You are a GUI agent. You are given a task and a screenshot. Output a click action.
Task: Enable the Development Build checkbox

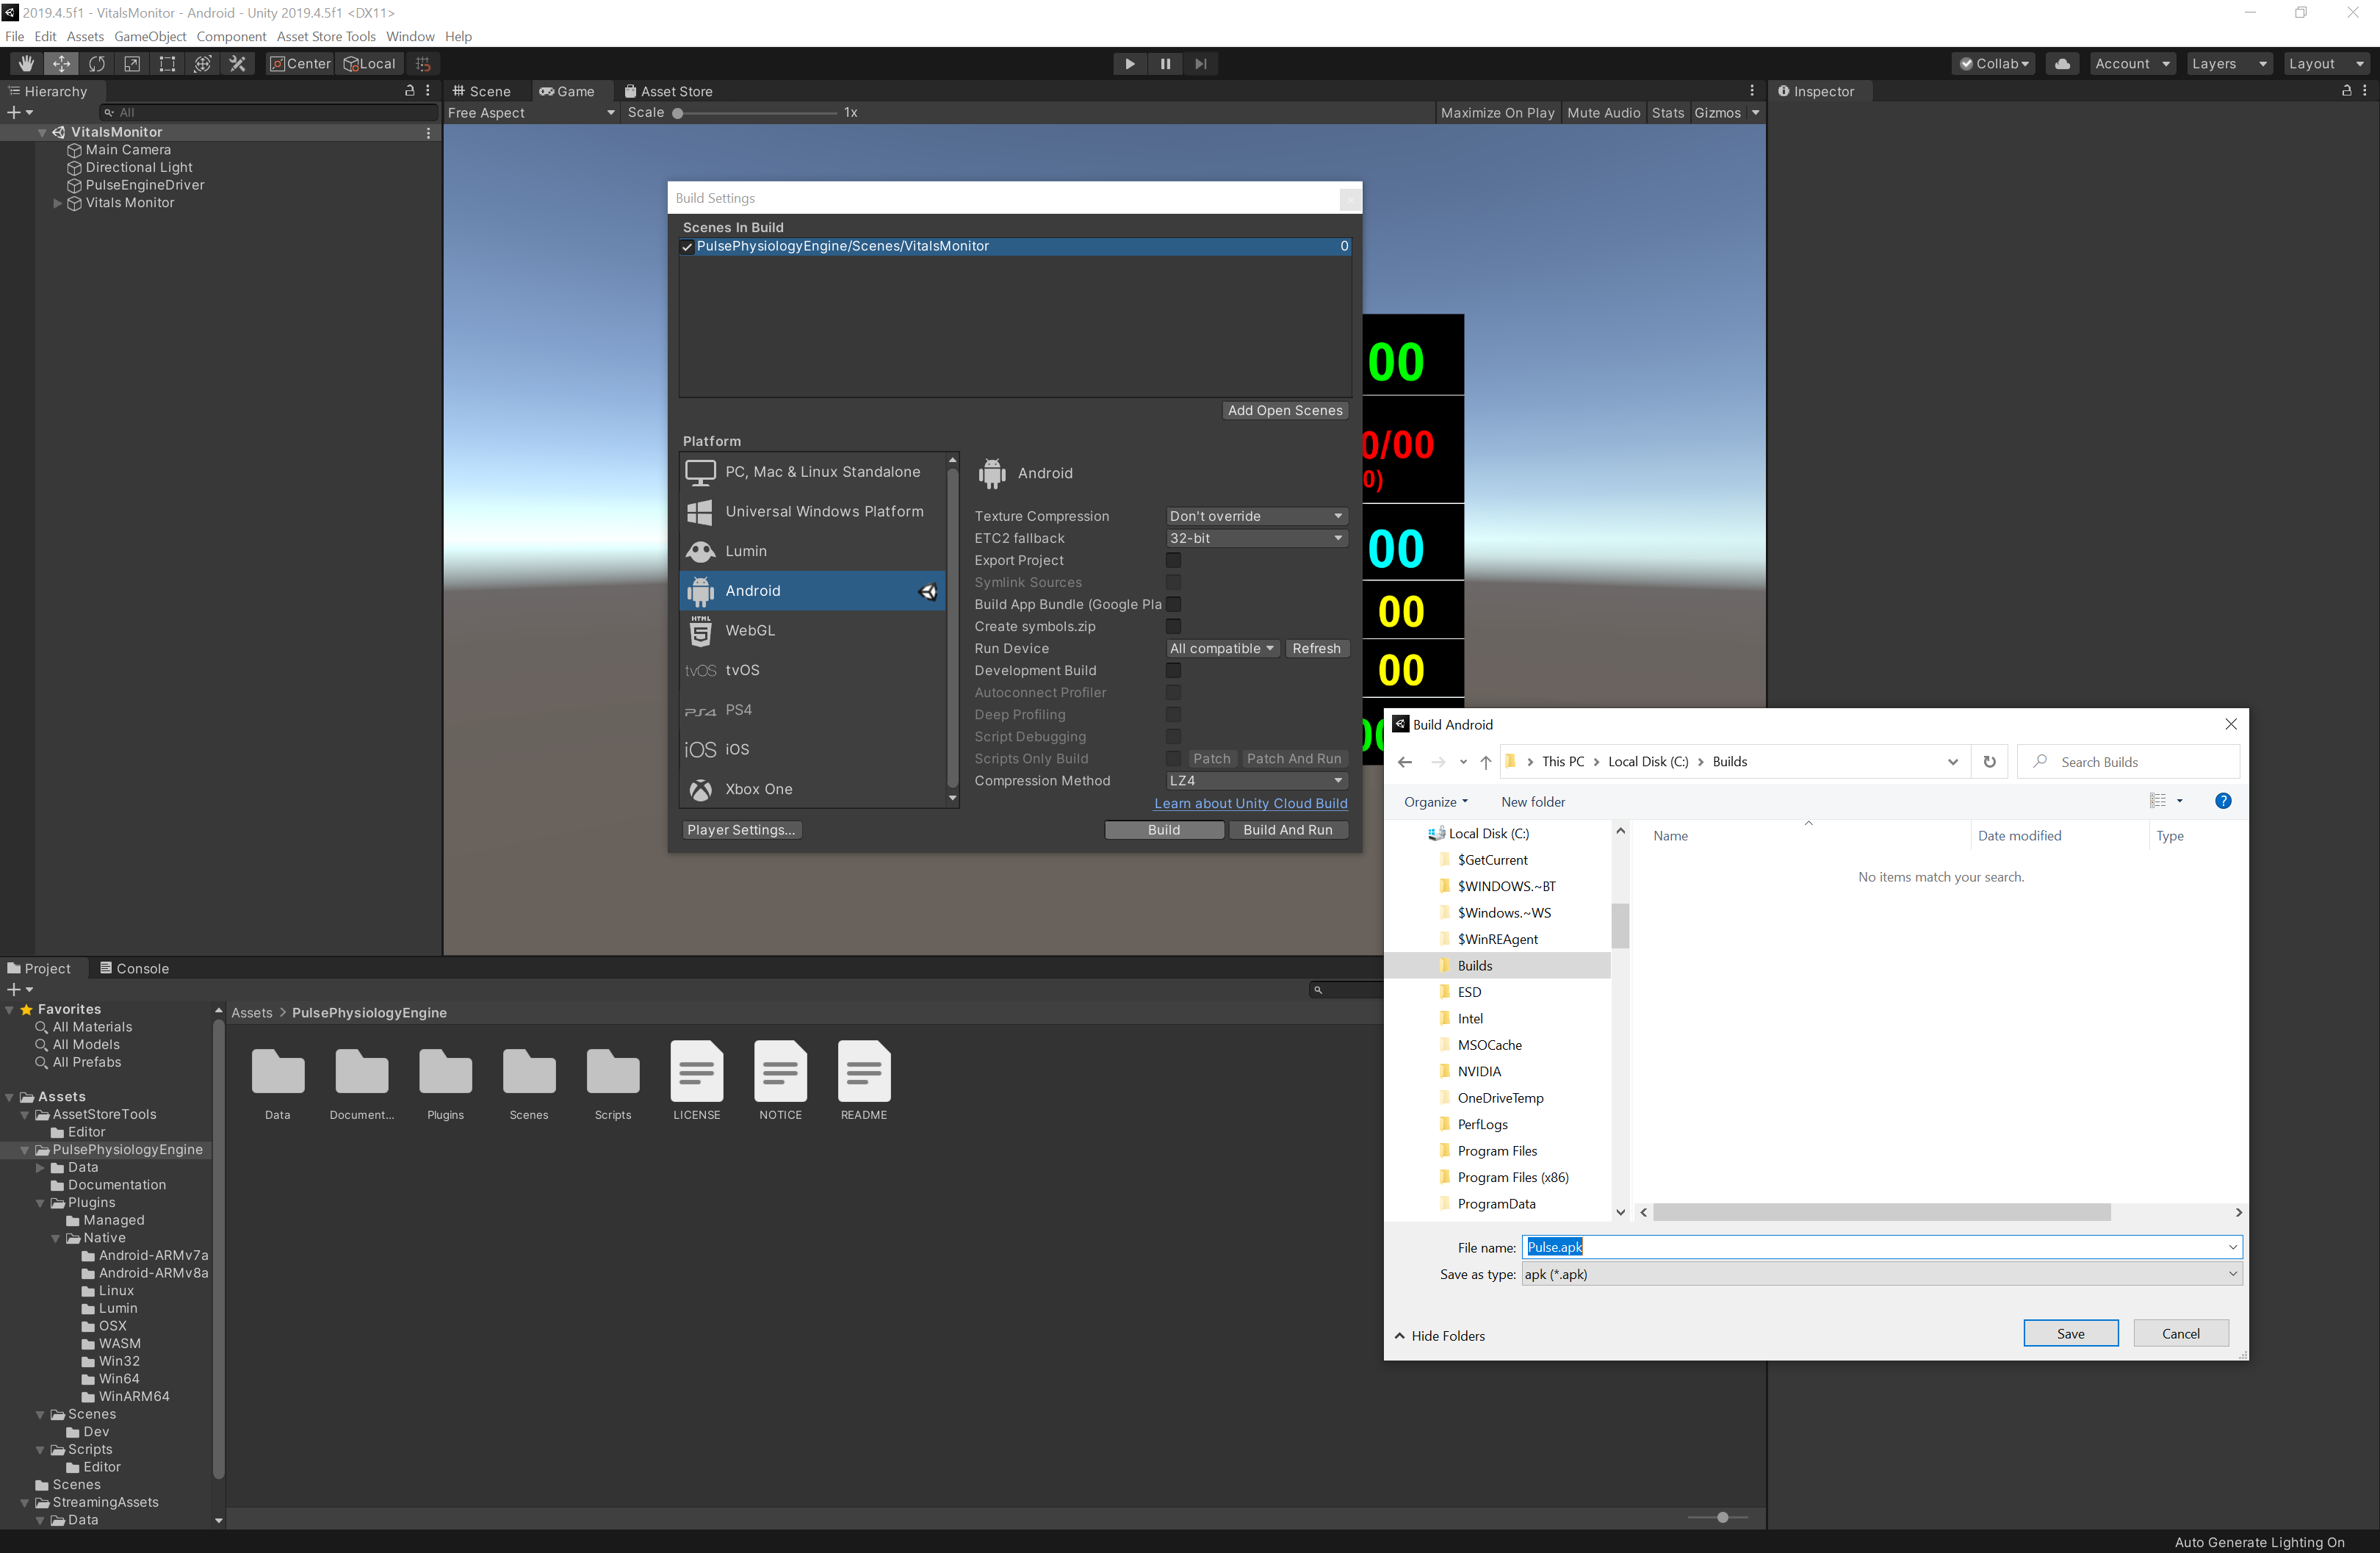pyautogui.click(x=1173, y=670)
